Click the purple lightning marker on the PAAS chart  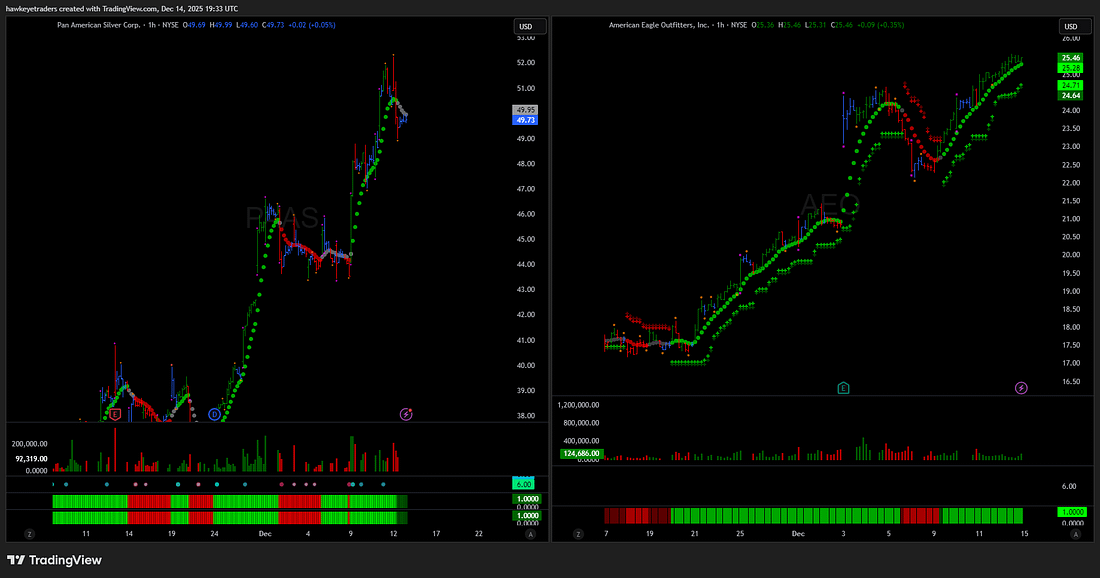click(405, 414)
